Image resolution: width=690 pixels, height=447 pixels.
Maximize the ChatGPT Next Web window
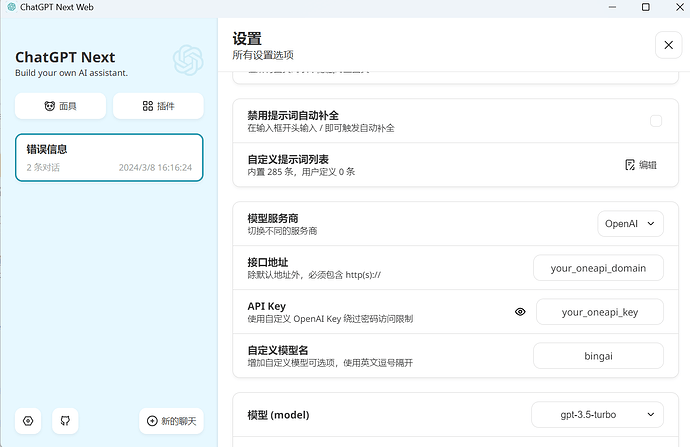[646, 7]
